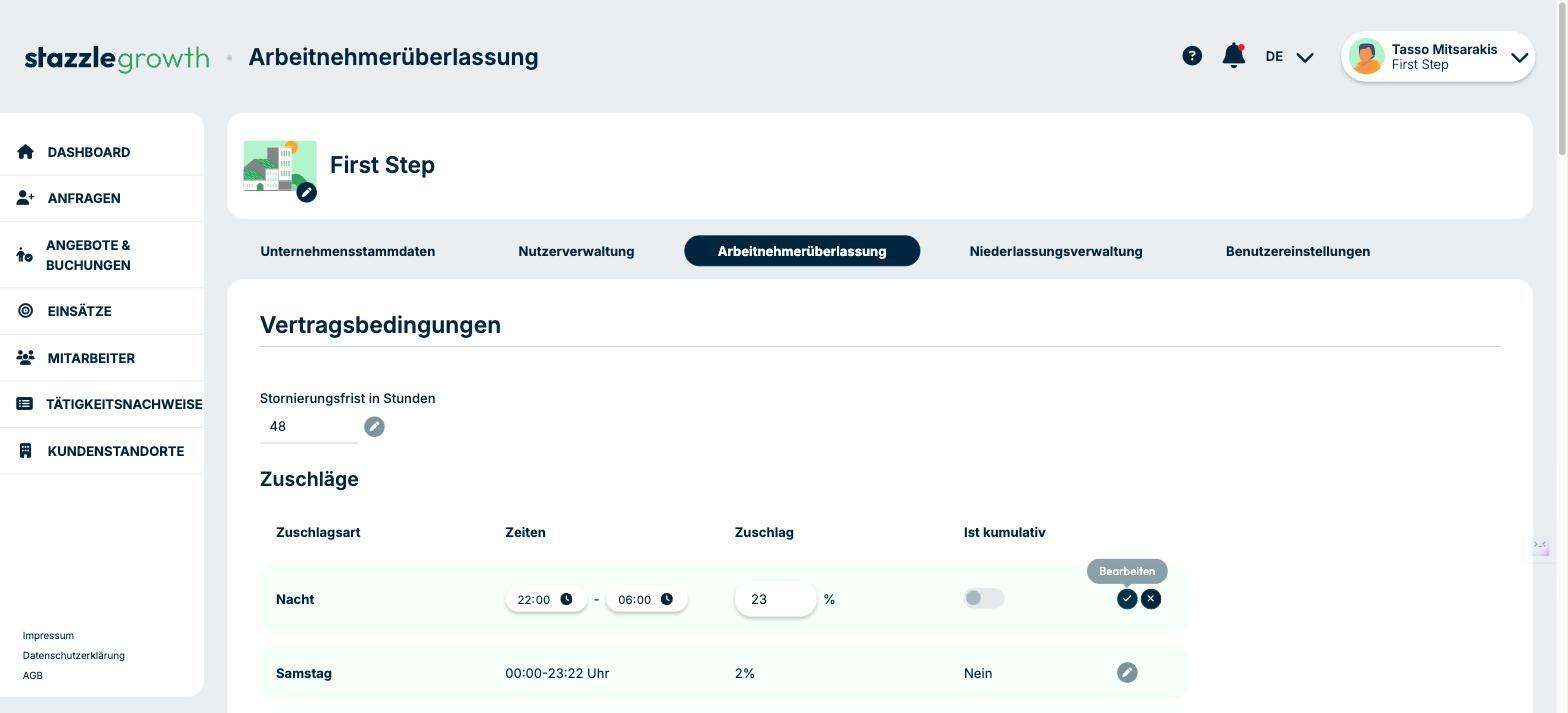This screenshot has height=713, width=1568.
Task: Click the stazzlegrowth logo
Action: coord(117,58)
